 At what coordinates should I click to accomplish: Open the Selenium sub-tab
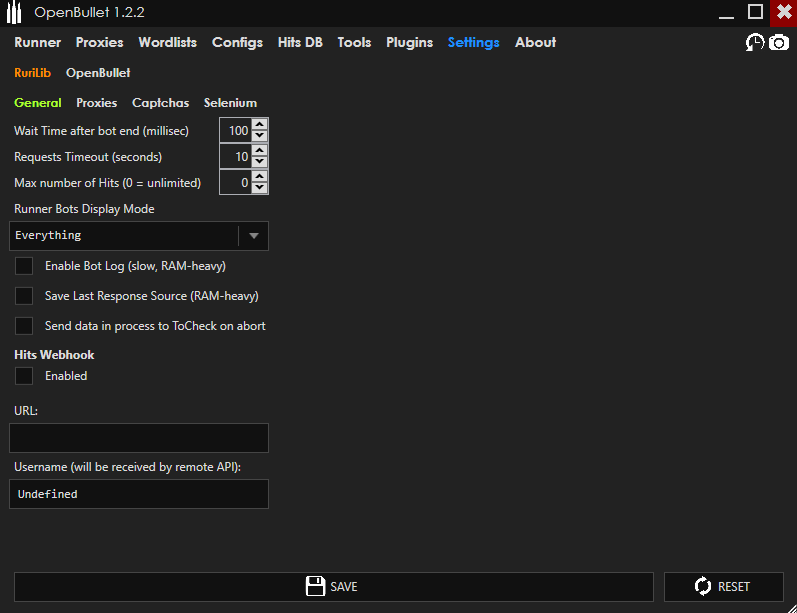230,103
